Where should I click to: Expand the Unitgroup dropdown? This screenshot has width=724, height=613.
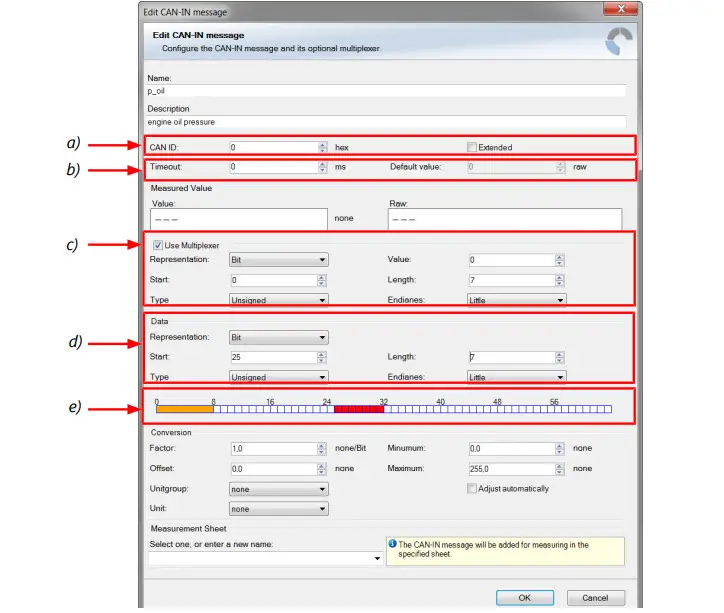click(x=278, y=489)
